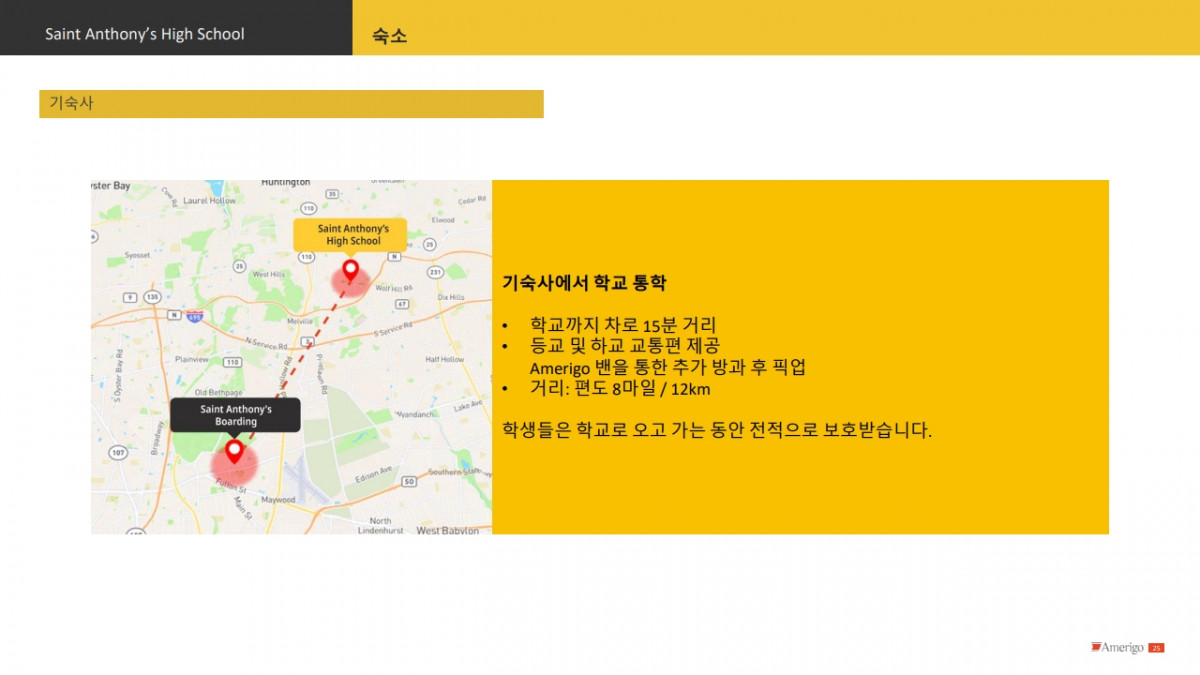The width and height of the screenshot is (1200, 675).
Task: Click the Saint Anthony's High School header text
Action: pos(145,34)
